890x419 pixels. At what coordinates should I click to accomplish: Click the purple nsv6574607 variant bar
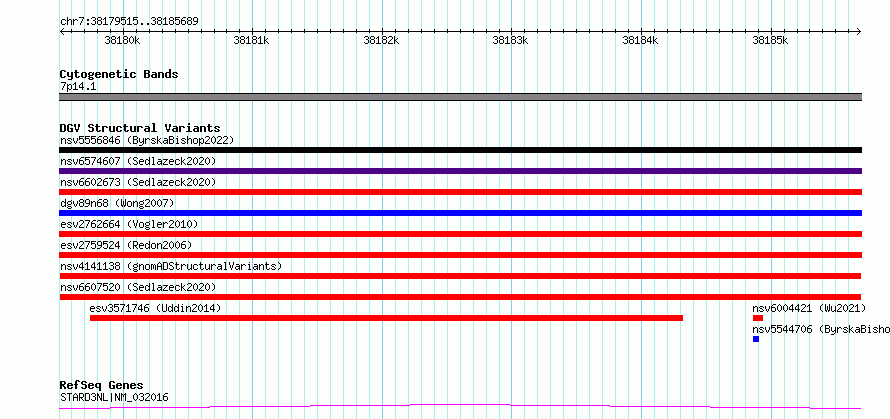pyautogui.click(x=460, y=171)
